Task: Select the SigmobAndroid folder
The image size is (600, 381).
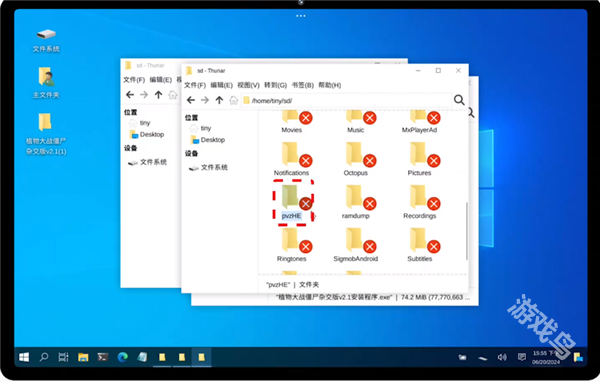Action: 356,245
